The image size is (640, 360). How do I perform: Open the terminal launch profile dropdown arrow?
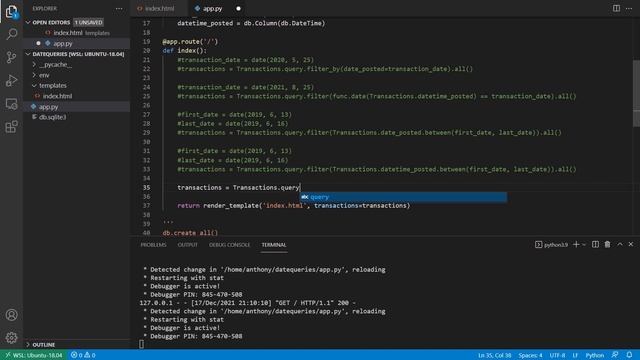(584, 245)
